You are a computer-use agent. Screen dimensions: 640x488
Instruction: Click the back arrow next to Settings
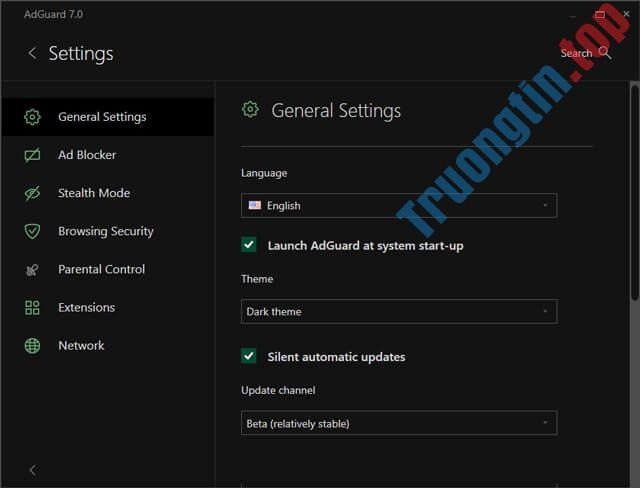coord(32,53)
